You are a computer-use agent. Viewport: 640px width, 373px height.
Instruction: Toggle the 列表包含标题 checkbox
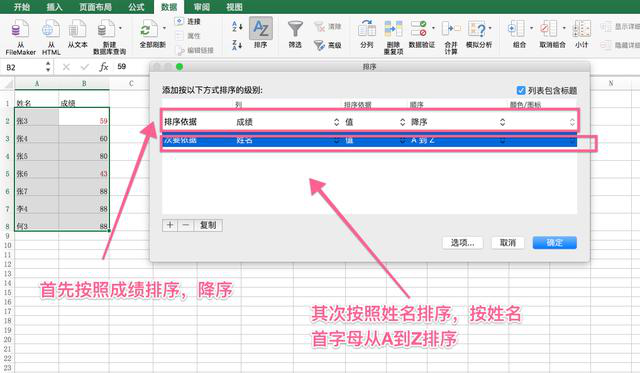[x=521, y=90]
